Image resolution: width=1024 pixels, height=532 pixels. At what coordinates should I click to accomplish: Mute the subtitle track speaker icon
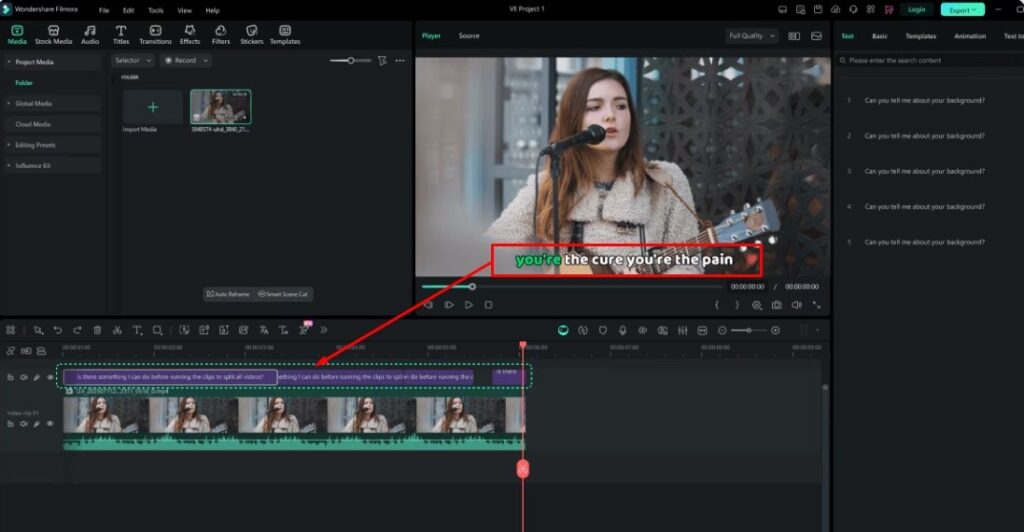(24, 377)
